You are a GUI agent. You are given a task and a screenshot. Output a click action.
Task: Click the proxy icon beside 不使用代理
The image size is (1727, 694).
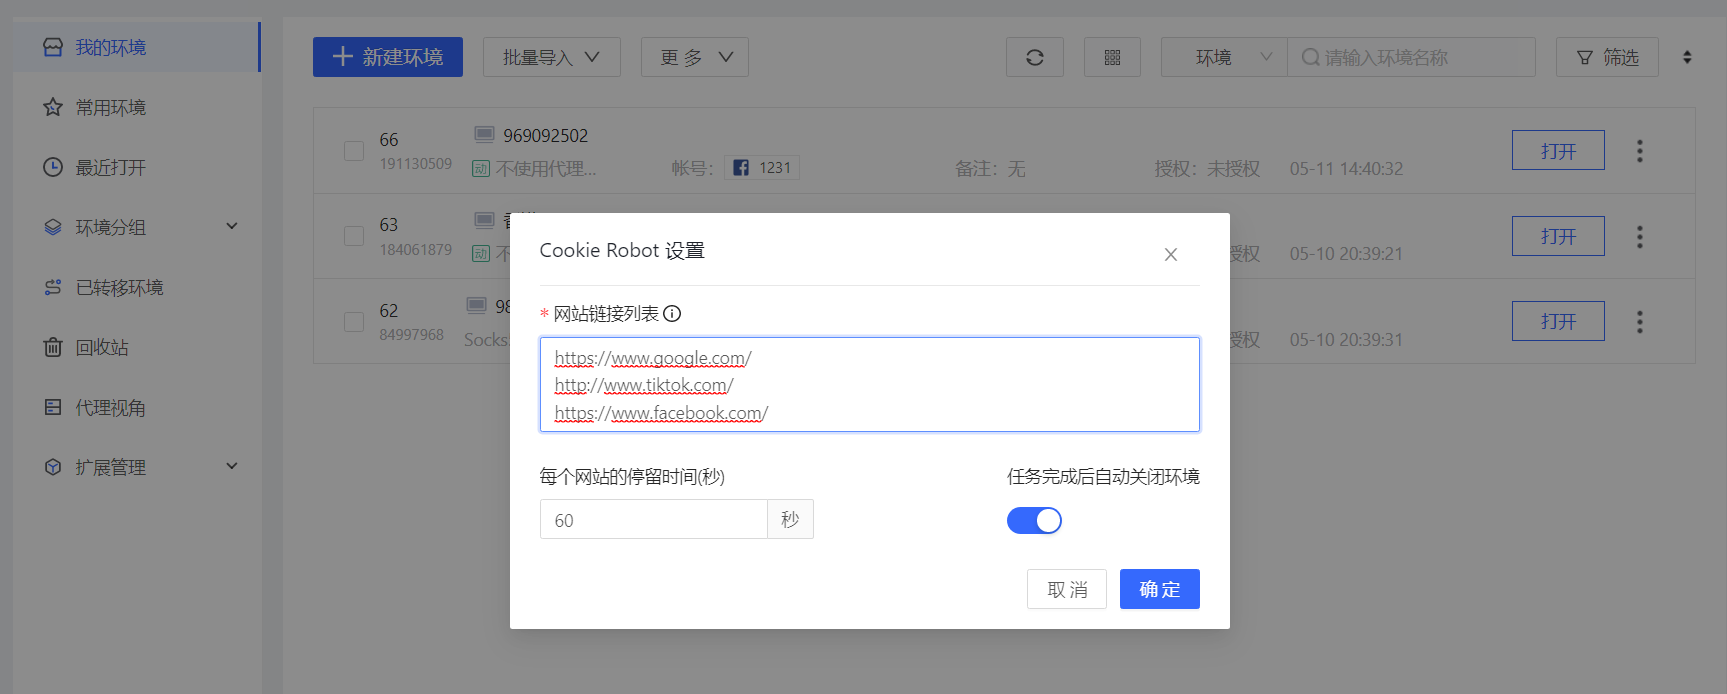point(481,169)
